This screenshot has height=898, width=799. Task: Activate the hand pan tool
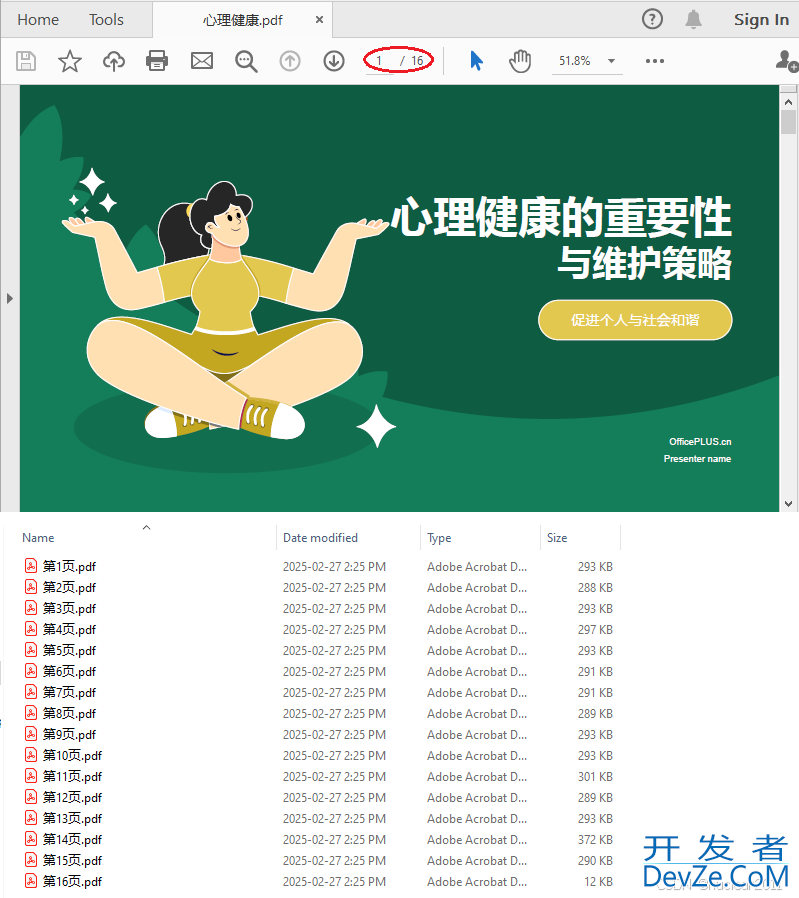520,61
